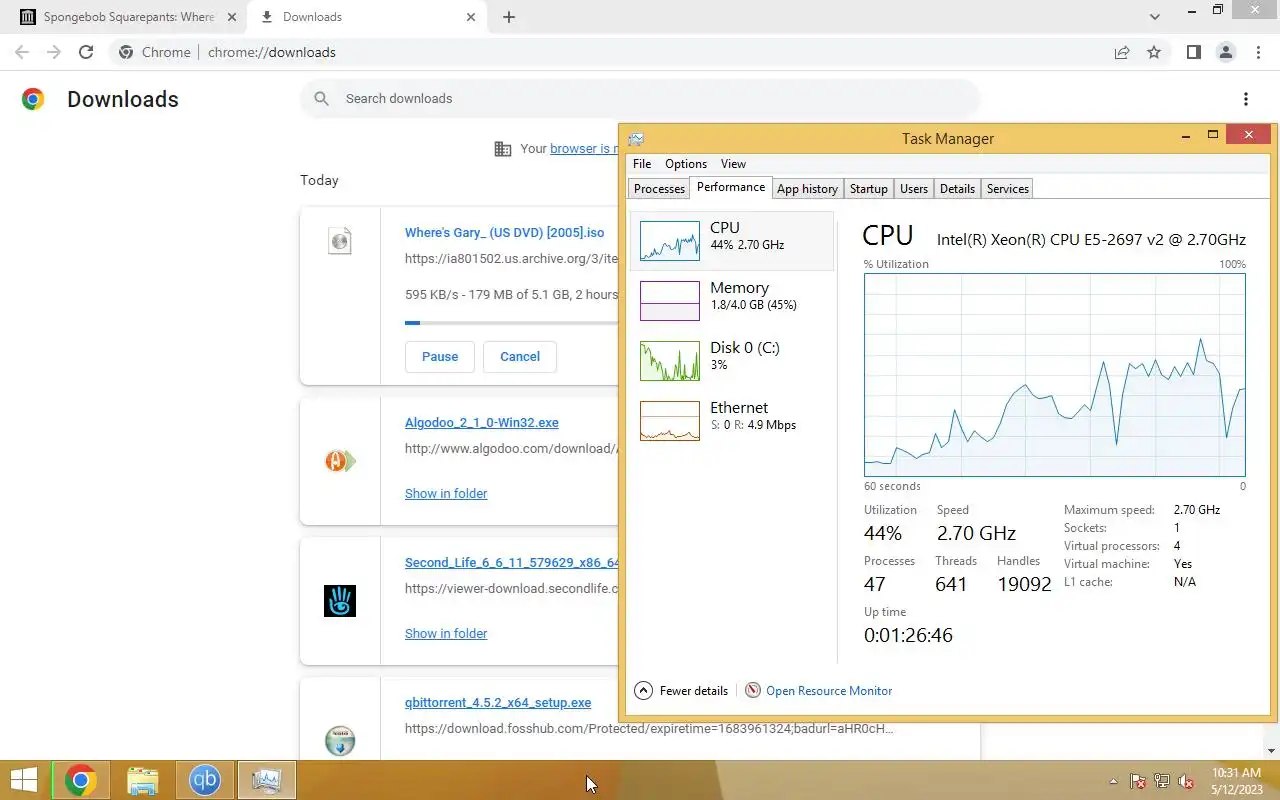Switch to the Users tab
The image size is (1280, 800).
click(914, 189)
